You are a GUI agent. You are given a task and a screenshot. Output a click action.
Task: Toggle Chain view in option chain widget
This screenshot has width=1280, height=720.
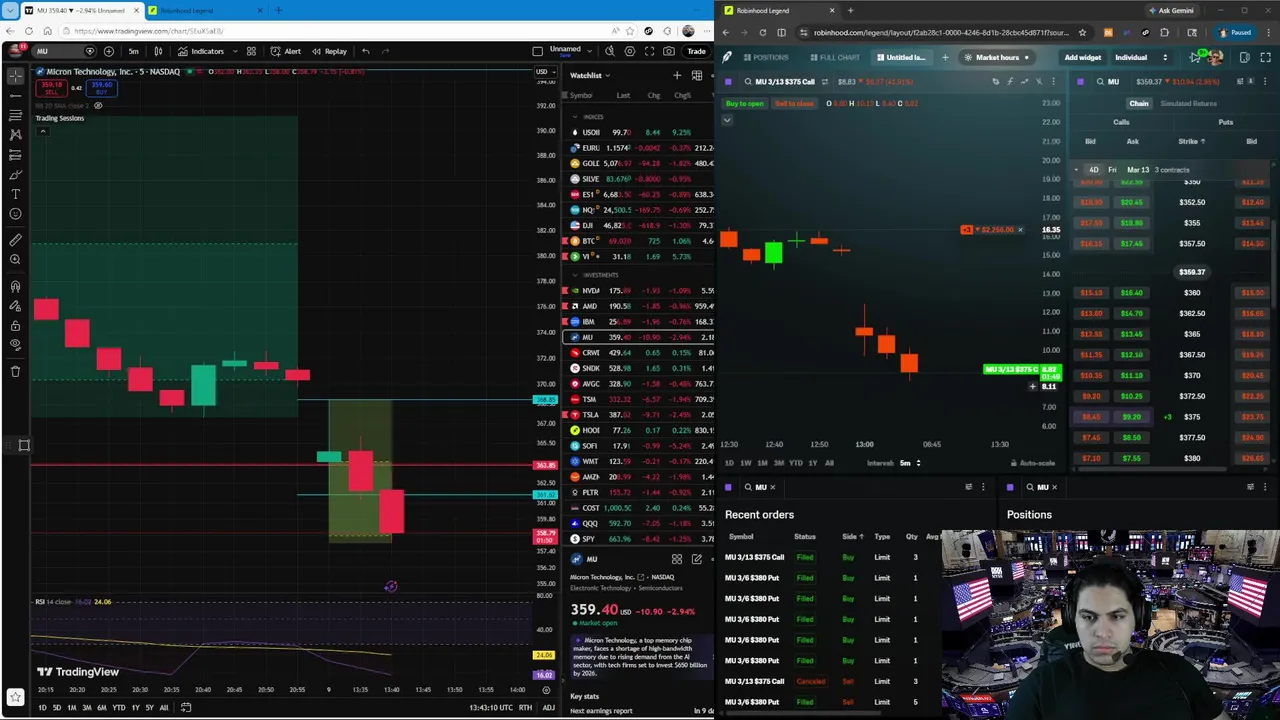1139,103
